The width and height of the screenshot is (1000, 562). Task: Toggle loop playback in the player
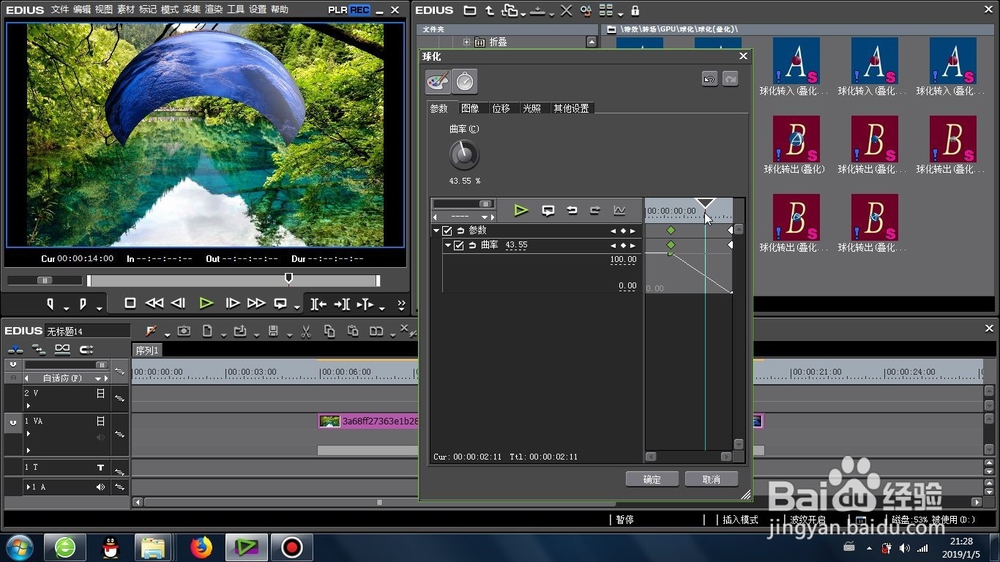click(280, 304)
